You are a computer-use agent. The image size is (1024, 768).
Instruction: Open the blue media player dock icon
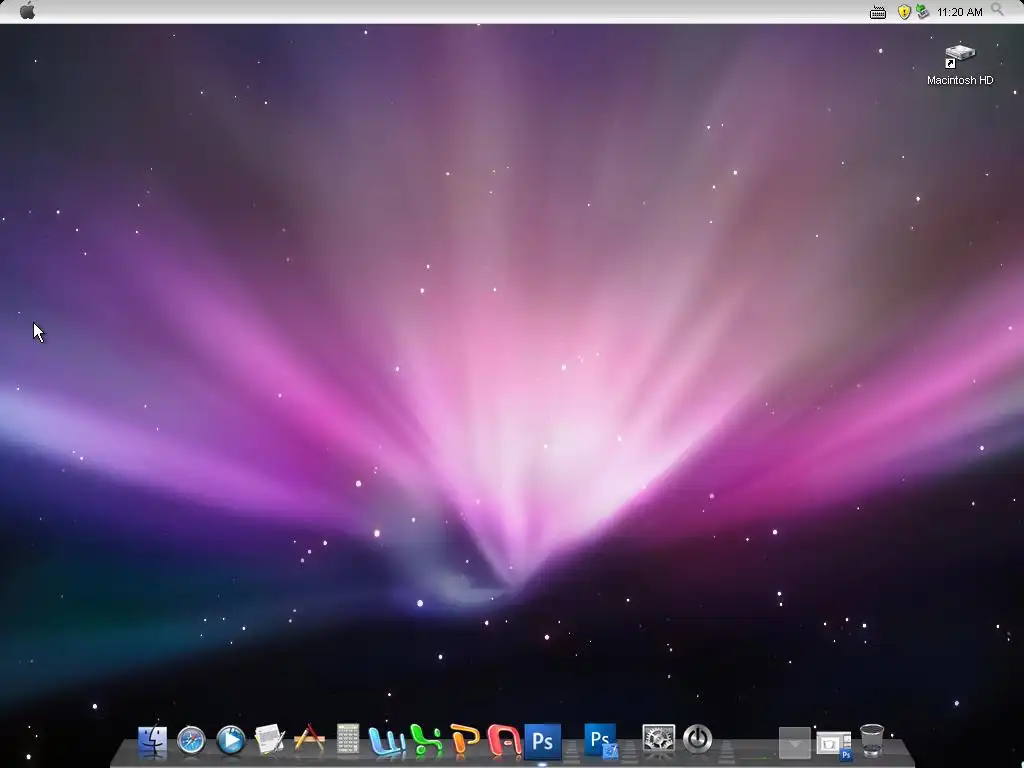click(x=231, y=741)
